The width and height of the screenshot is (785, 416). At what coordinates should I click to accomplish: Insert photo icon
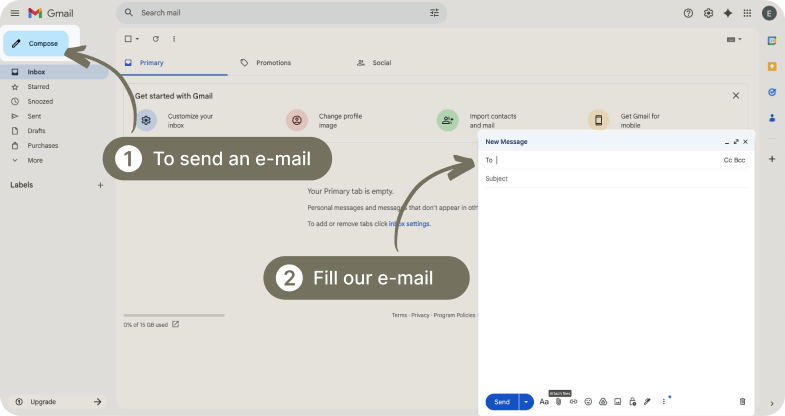point(618,401)
